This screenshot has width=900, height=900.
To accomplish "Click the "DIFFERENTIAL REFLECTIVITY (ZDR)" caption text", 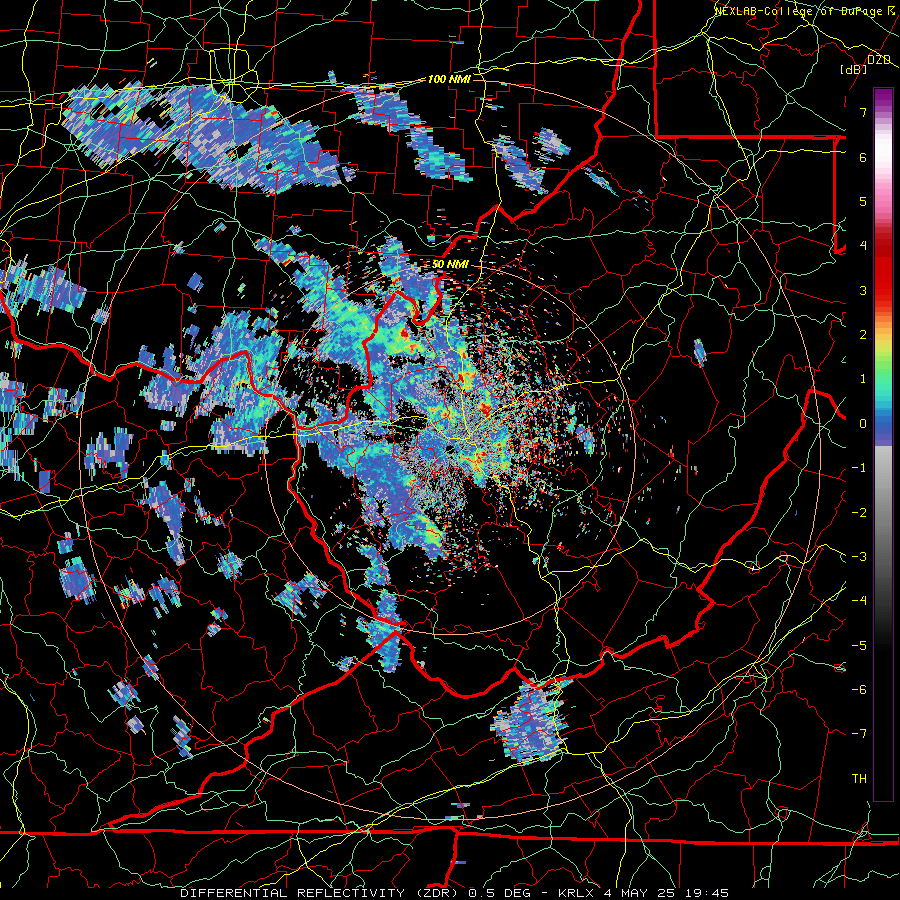I will [318, 893].
